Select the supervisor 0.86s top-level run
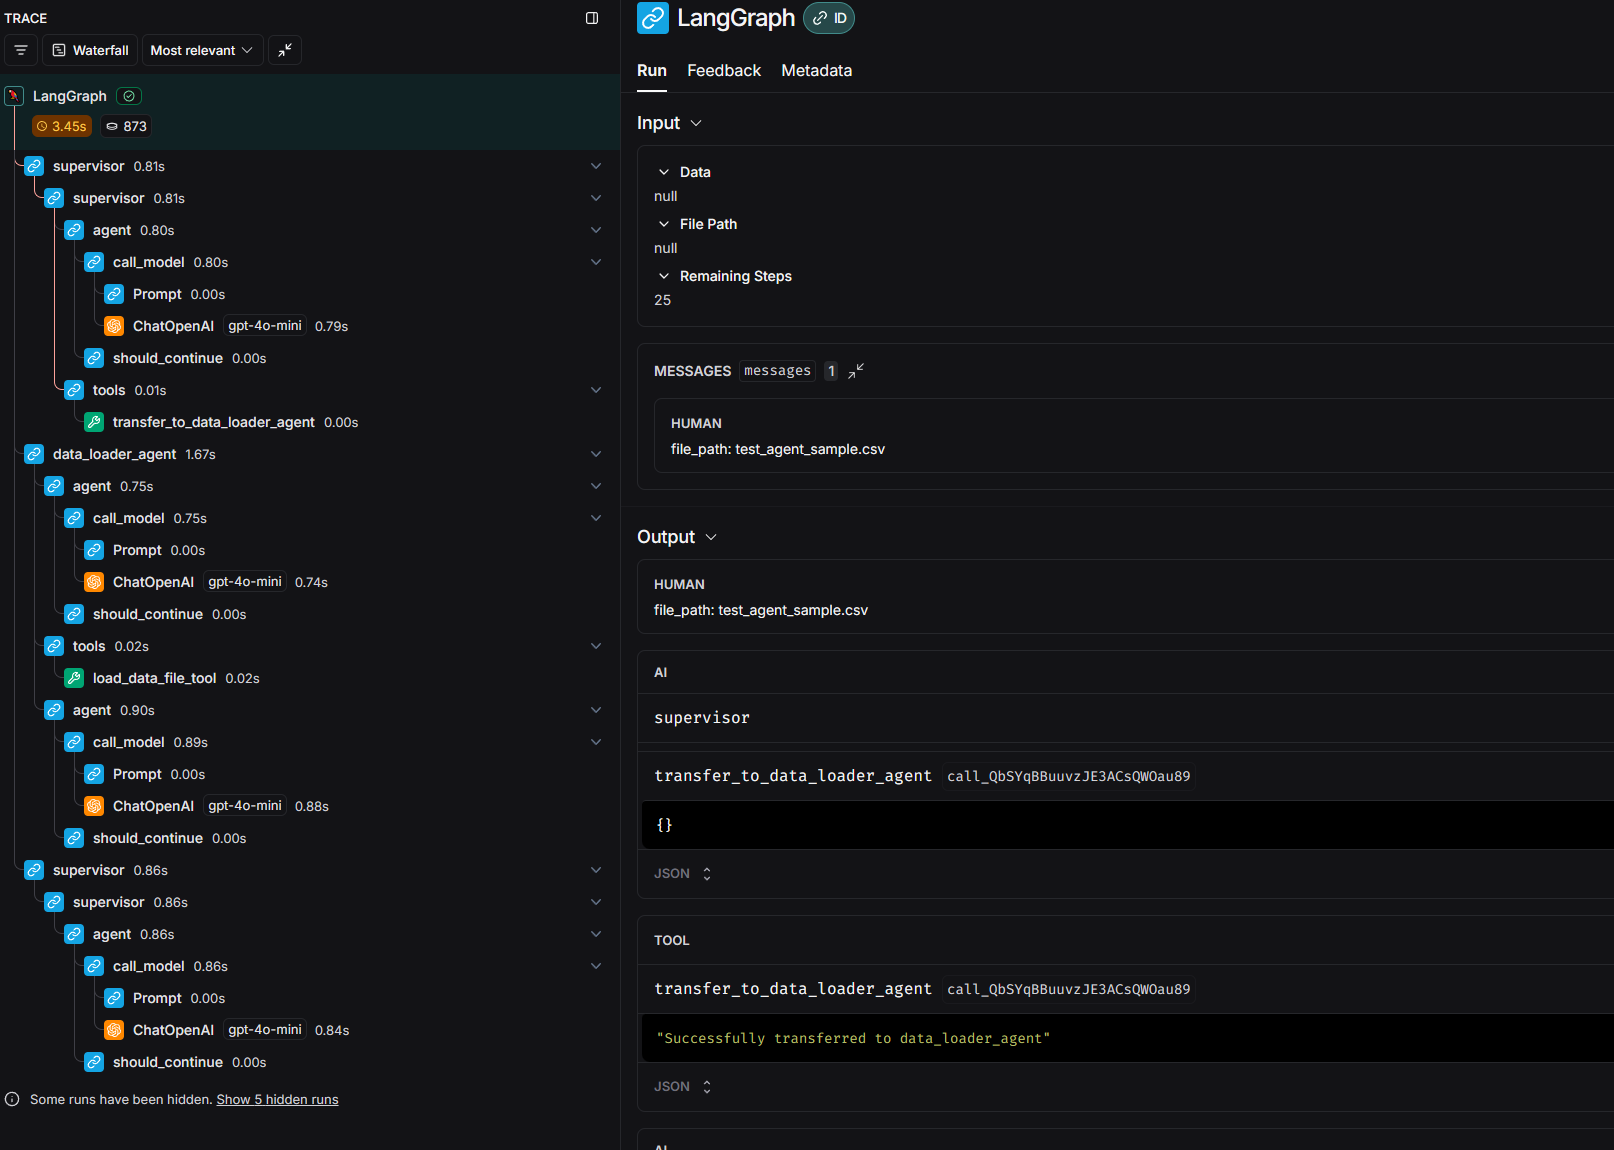 (310, 870)
